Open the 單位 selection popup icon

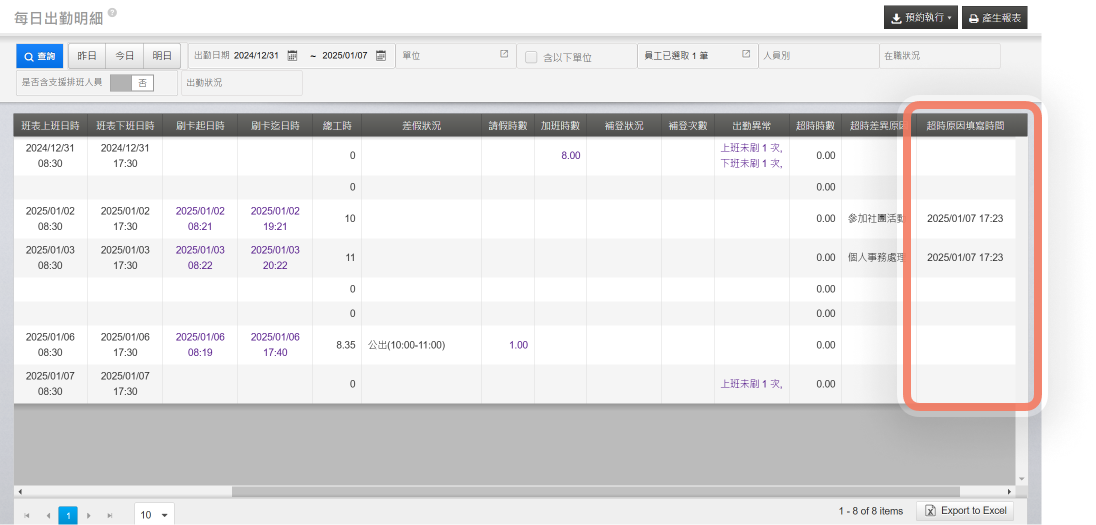point(504,54)
